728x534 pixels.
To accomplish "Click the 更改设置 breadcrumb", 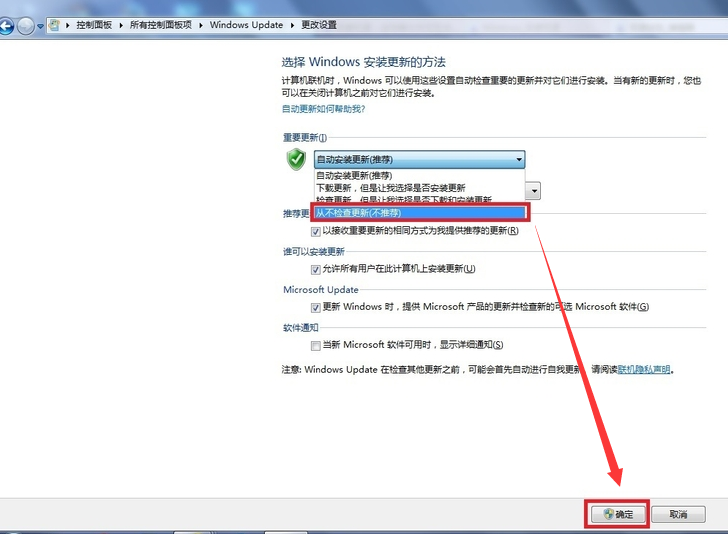I will click(318, 25).
